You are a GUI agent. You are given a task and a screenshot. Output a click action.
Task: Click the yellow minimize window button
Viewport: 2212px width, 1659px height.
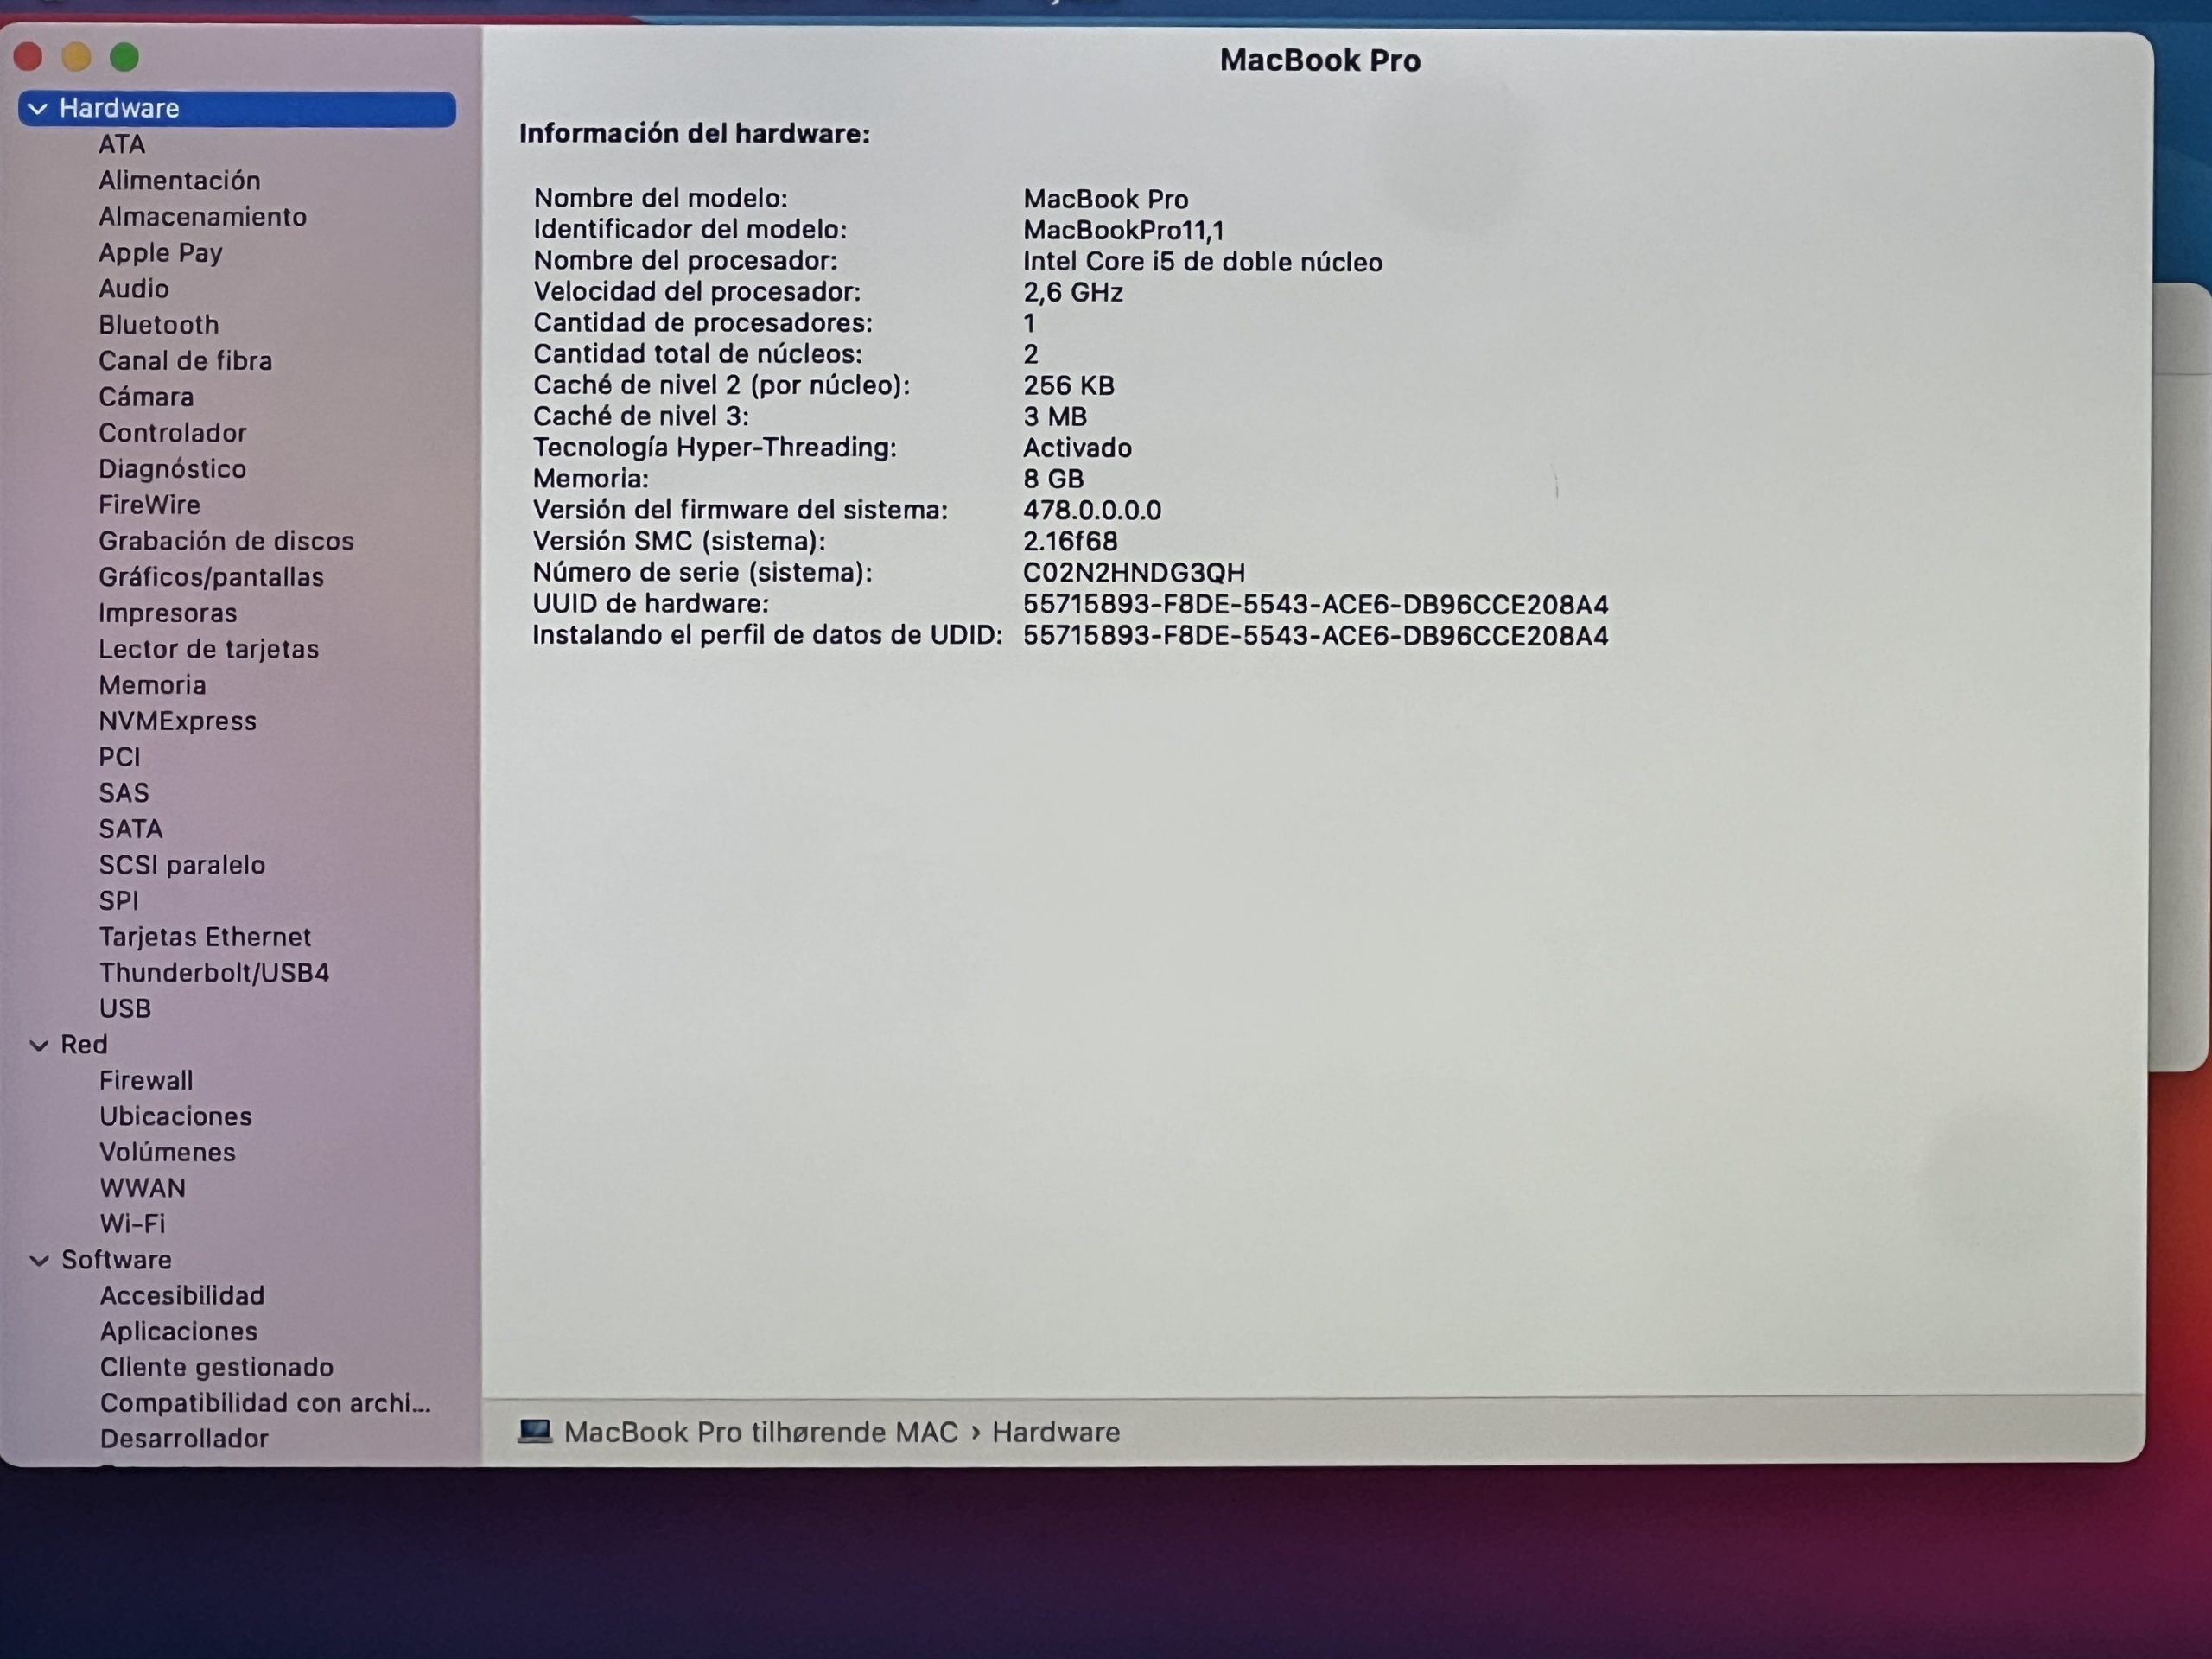pos(76,58)
